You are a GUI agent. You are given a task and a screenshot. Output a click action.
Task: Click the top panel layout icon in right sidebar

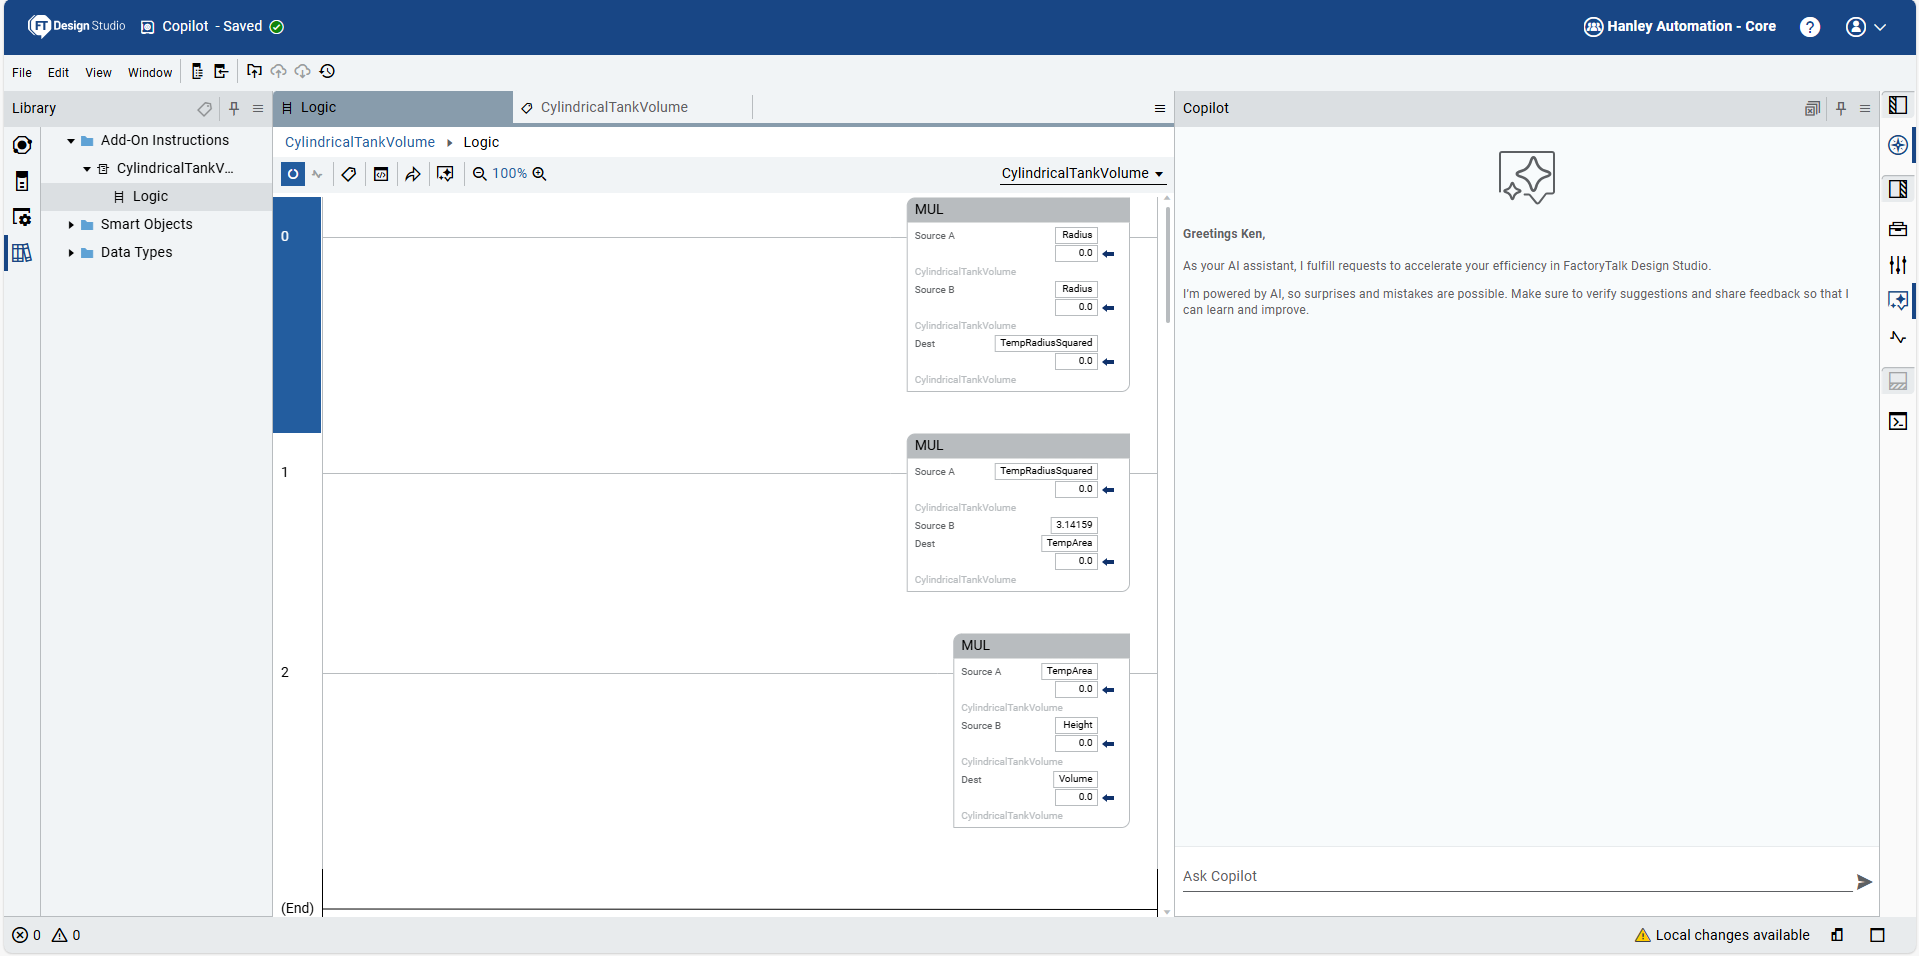(x=1898, y=105)
